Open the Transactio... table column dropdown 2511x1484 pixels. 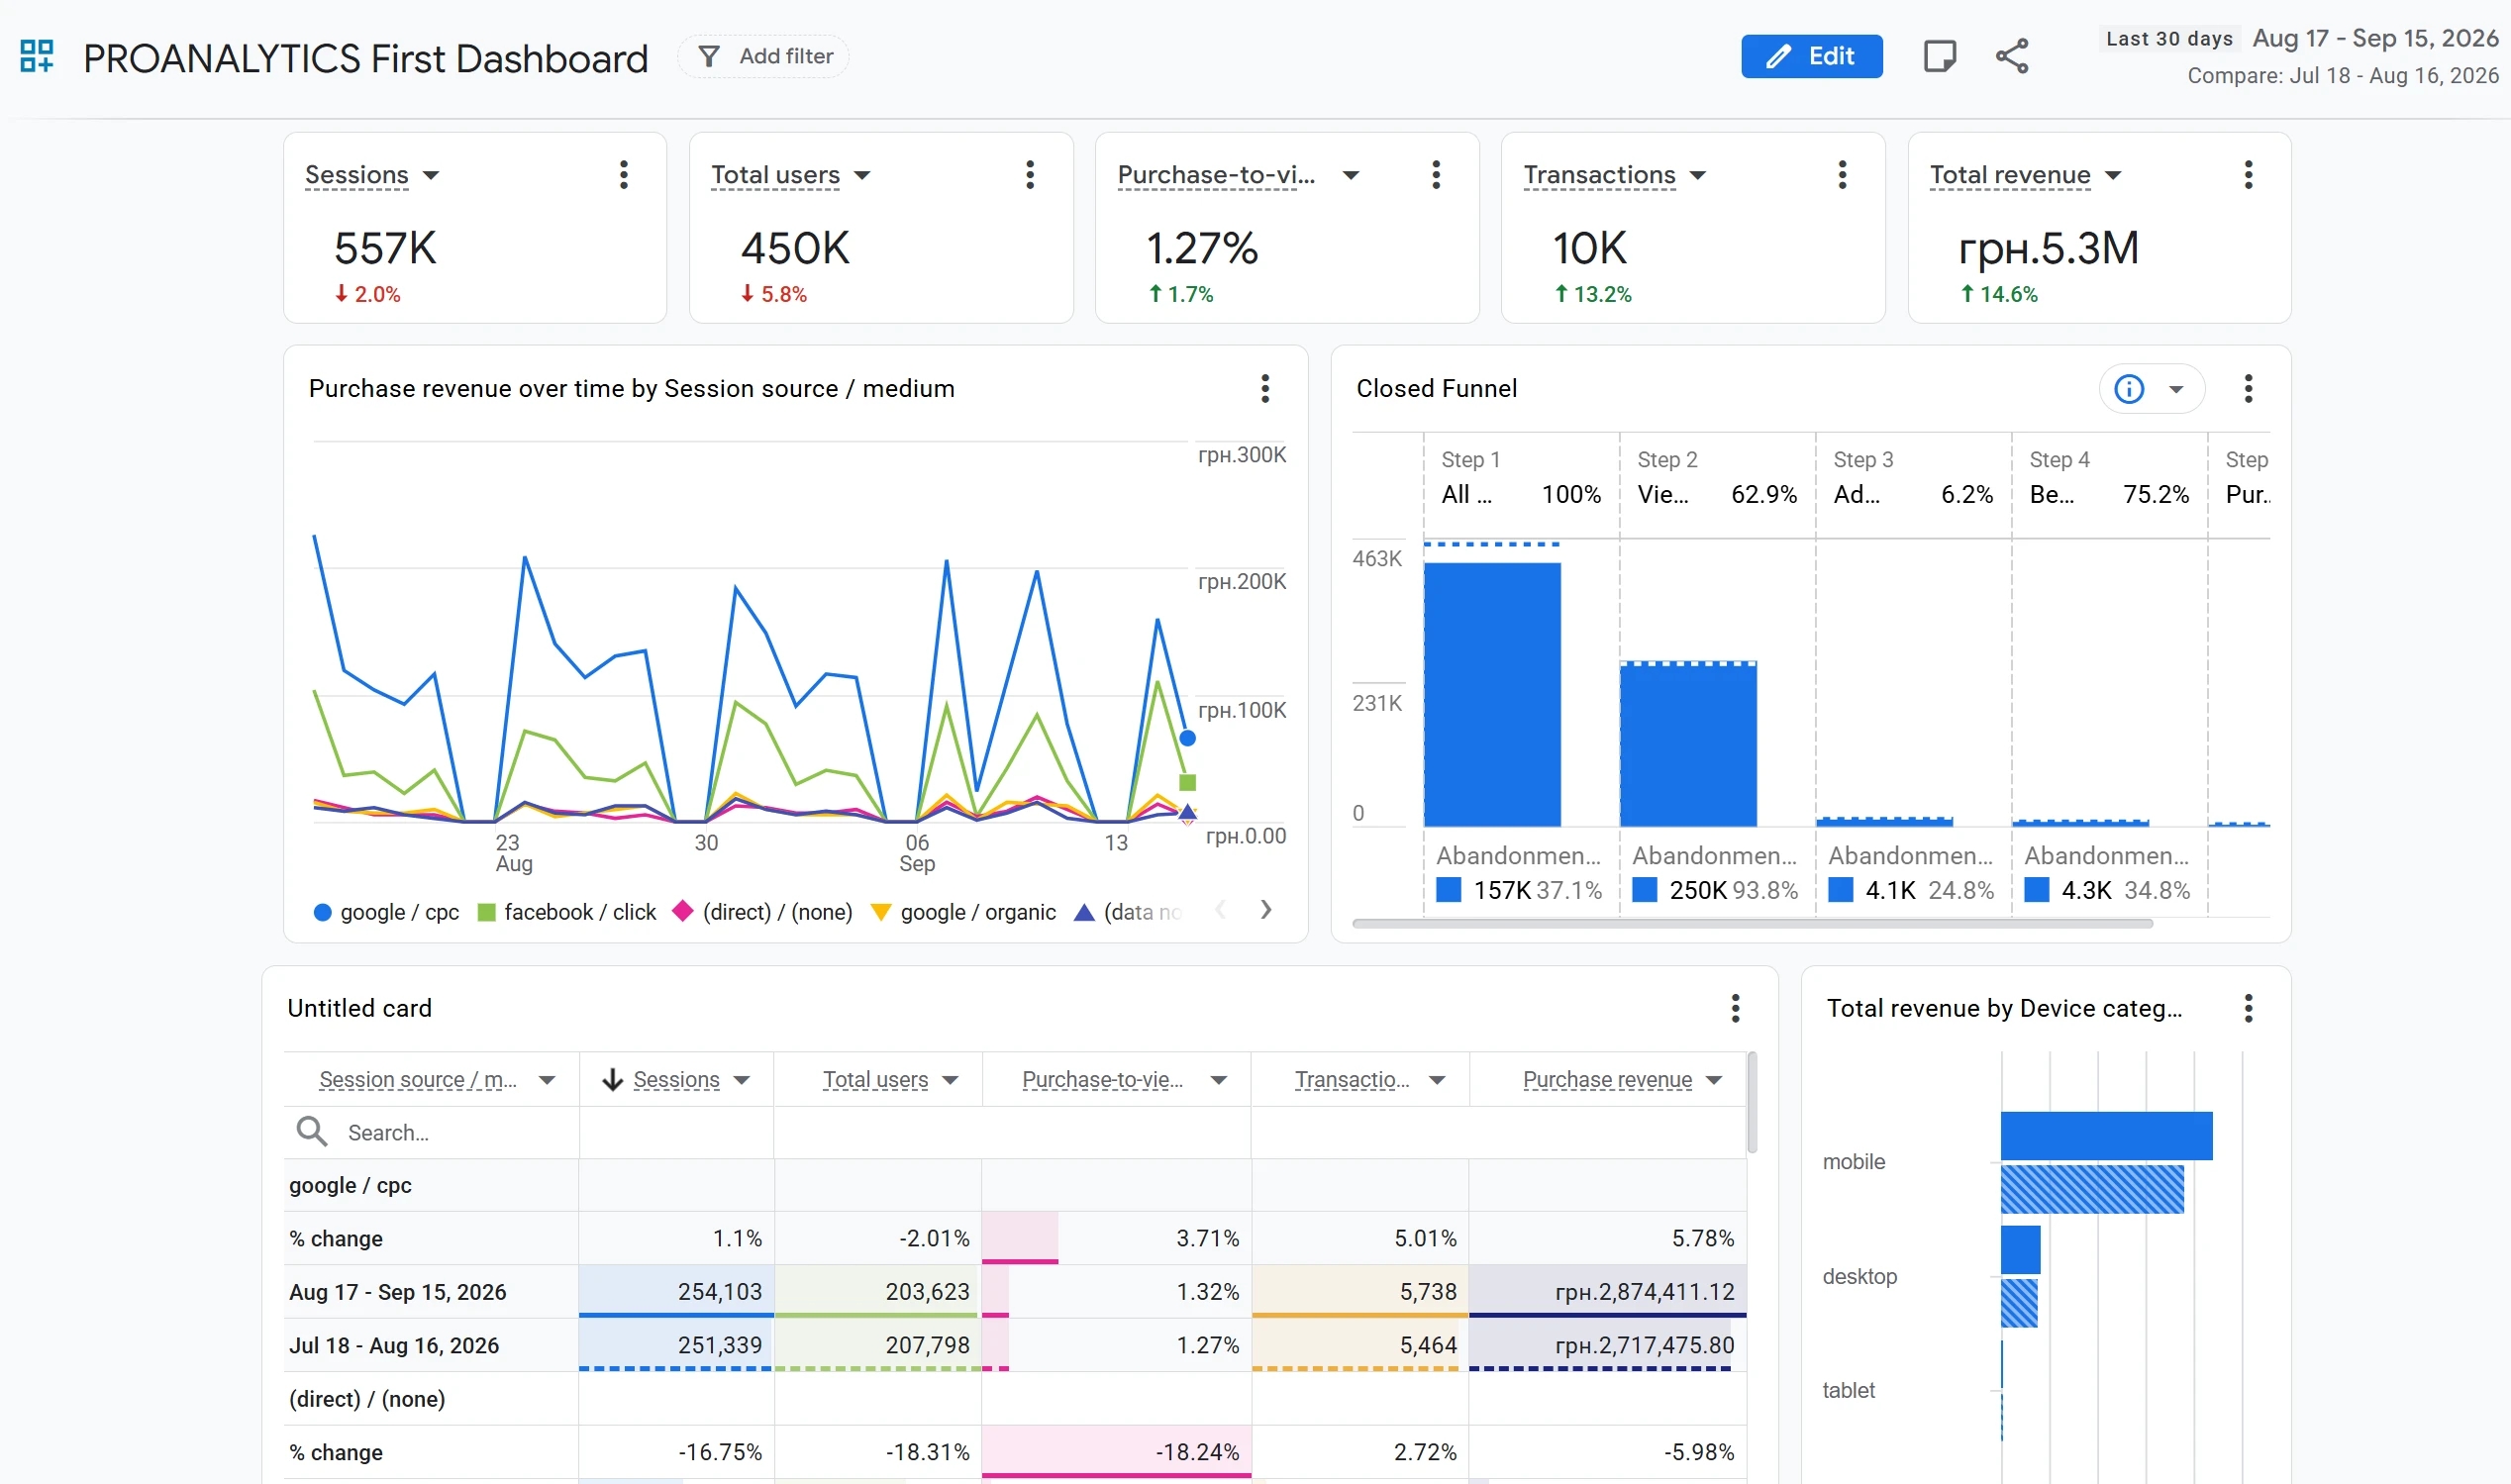1437,1080
